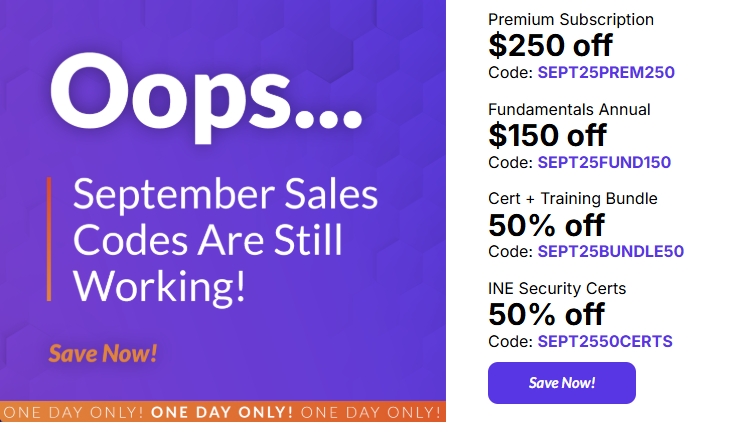
Task: Click the large Oops... headline
Action: (204, 90)
